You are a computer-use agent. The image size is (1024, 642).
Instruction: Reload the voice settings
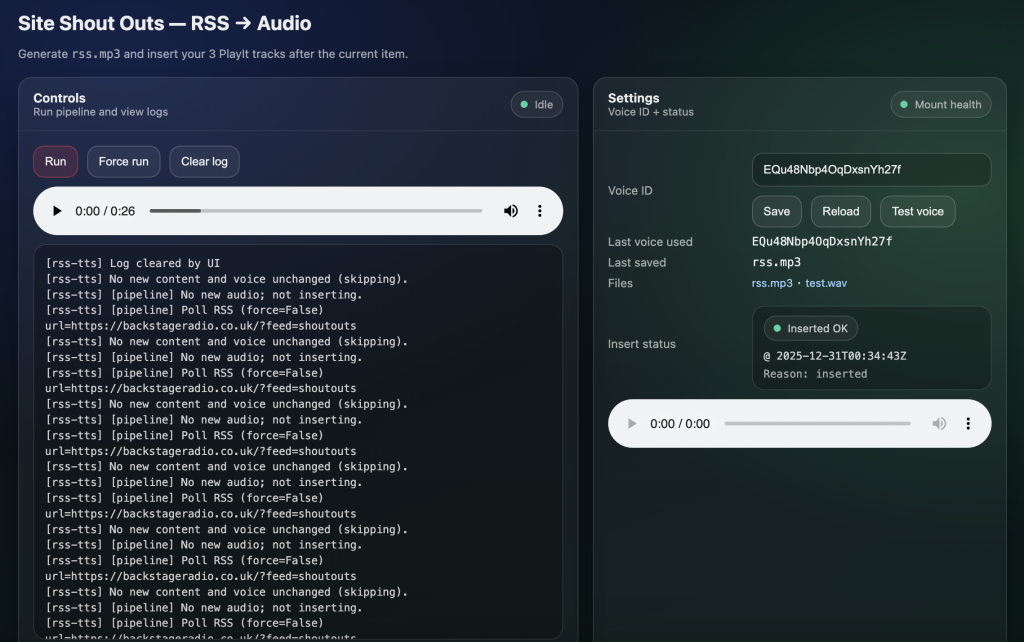[840, 211]
